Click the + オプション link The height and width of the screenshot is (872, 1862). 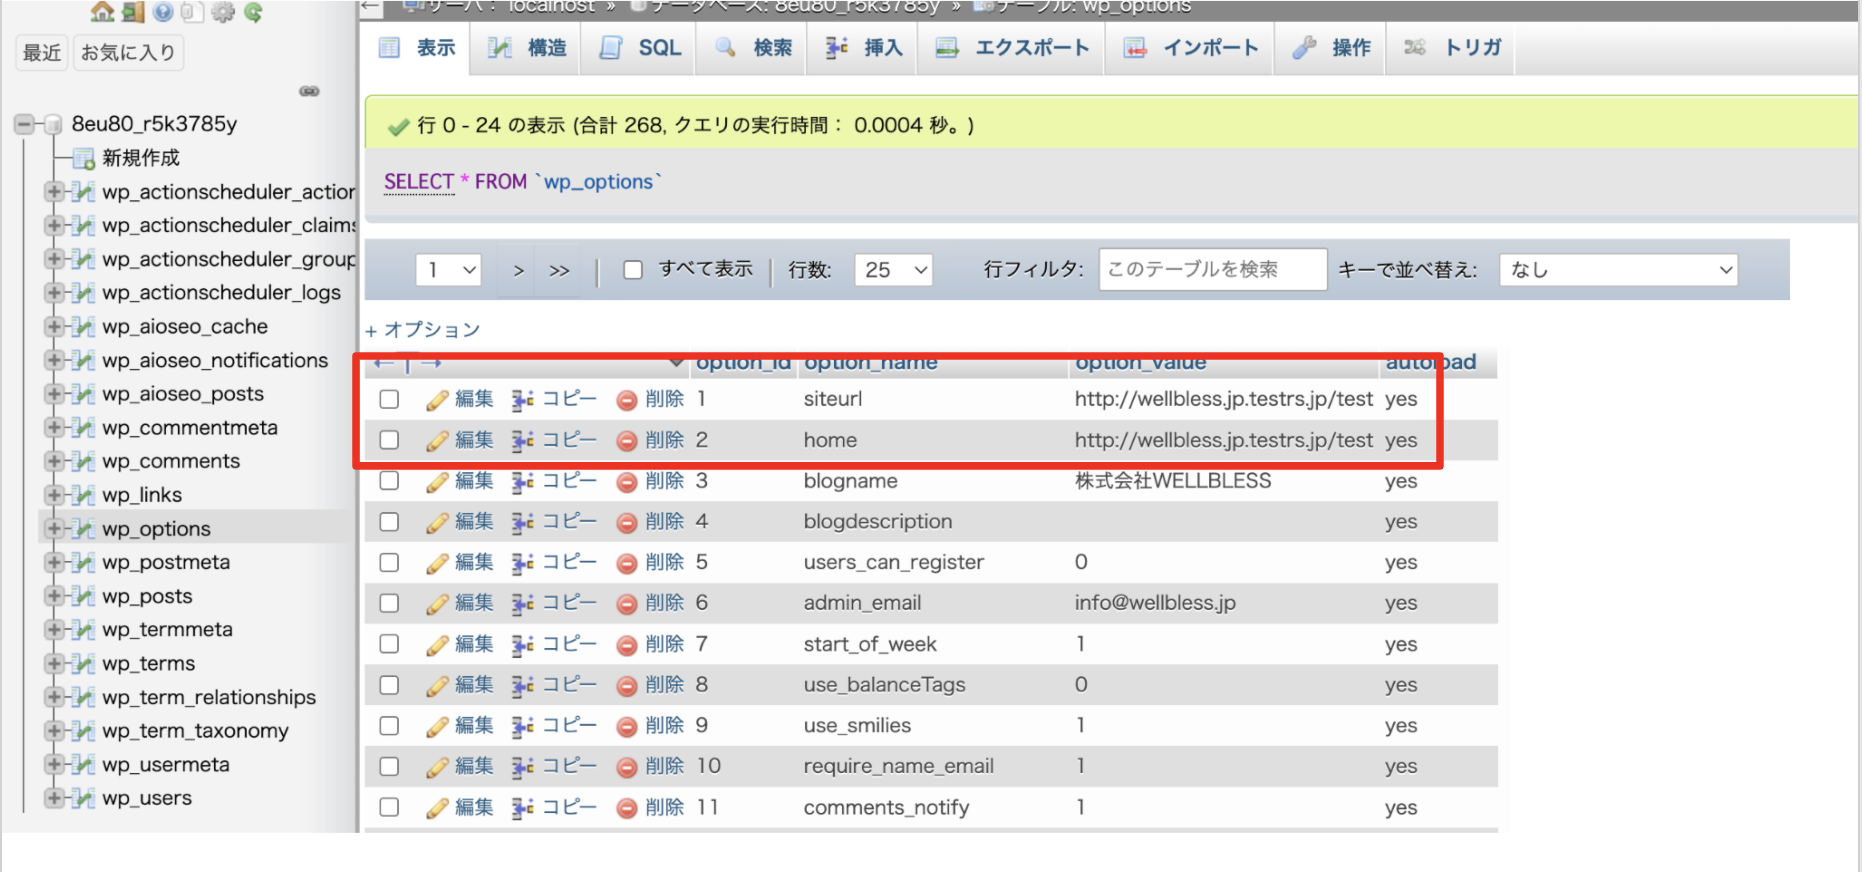pos(423,330)
